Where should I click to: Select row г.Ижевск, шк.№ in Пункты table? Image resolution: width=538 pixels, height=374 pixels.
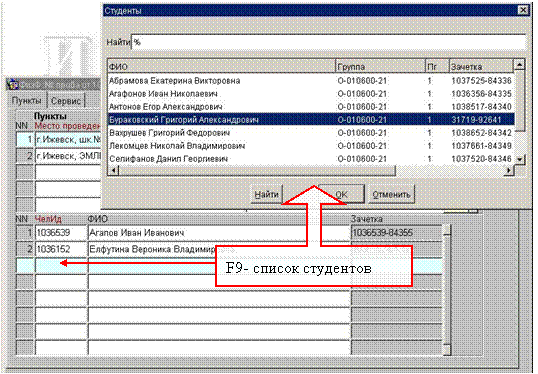(68, 140)
